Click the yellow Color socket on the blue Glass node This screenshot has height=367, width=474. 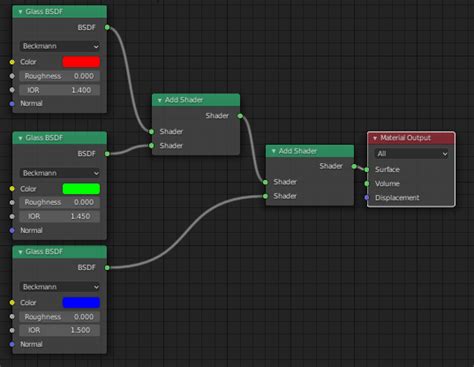[x=12, y=303]
